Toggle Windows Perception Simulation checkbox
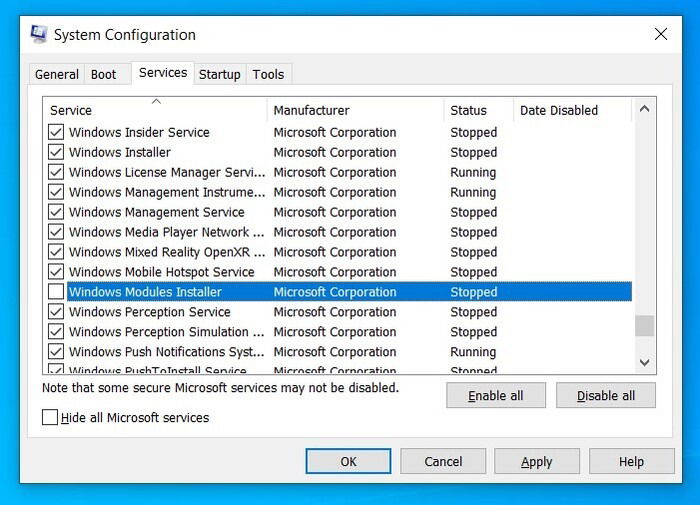 [56, 331]
